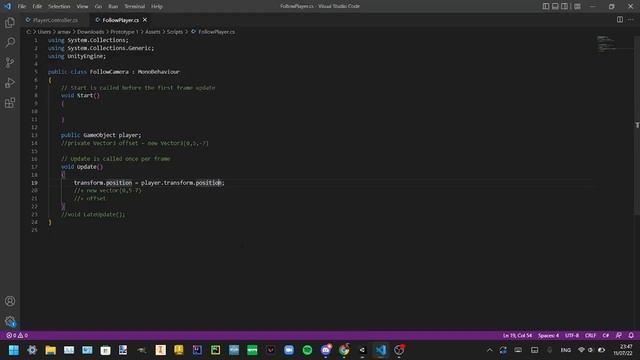Click Visual Studio Code taskbar icon
Image resolution: width=640 pixels, height=360 pixels.
pos(381,350)
